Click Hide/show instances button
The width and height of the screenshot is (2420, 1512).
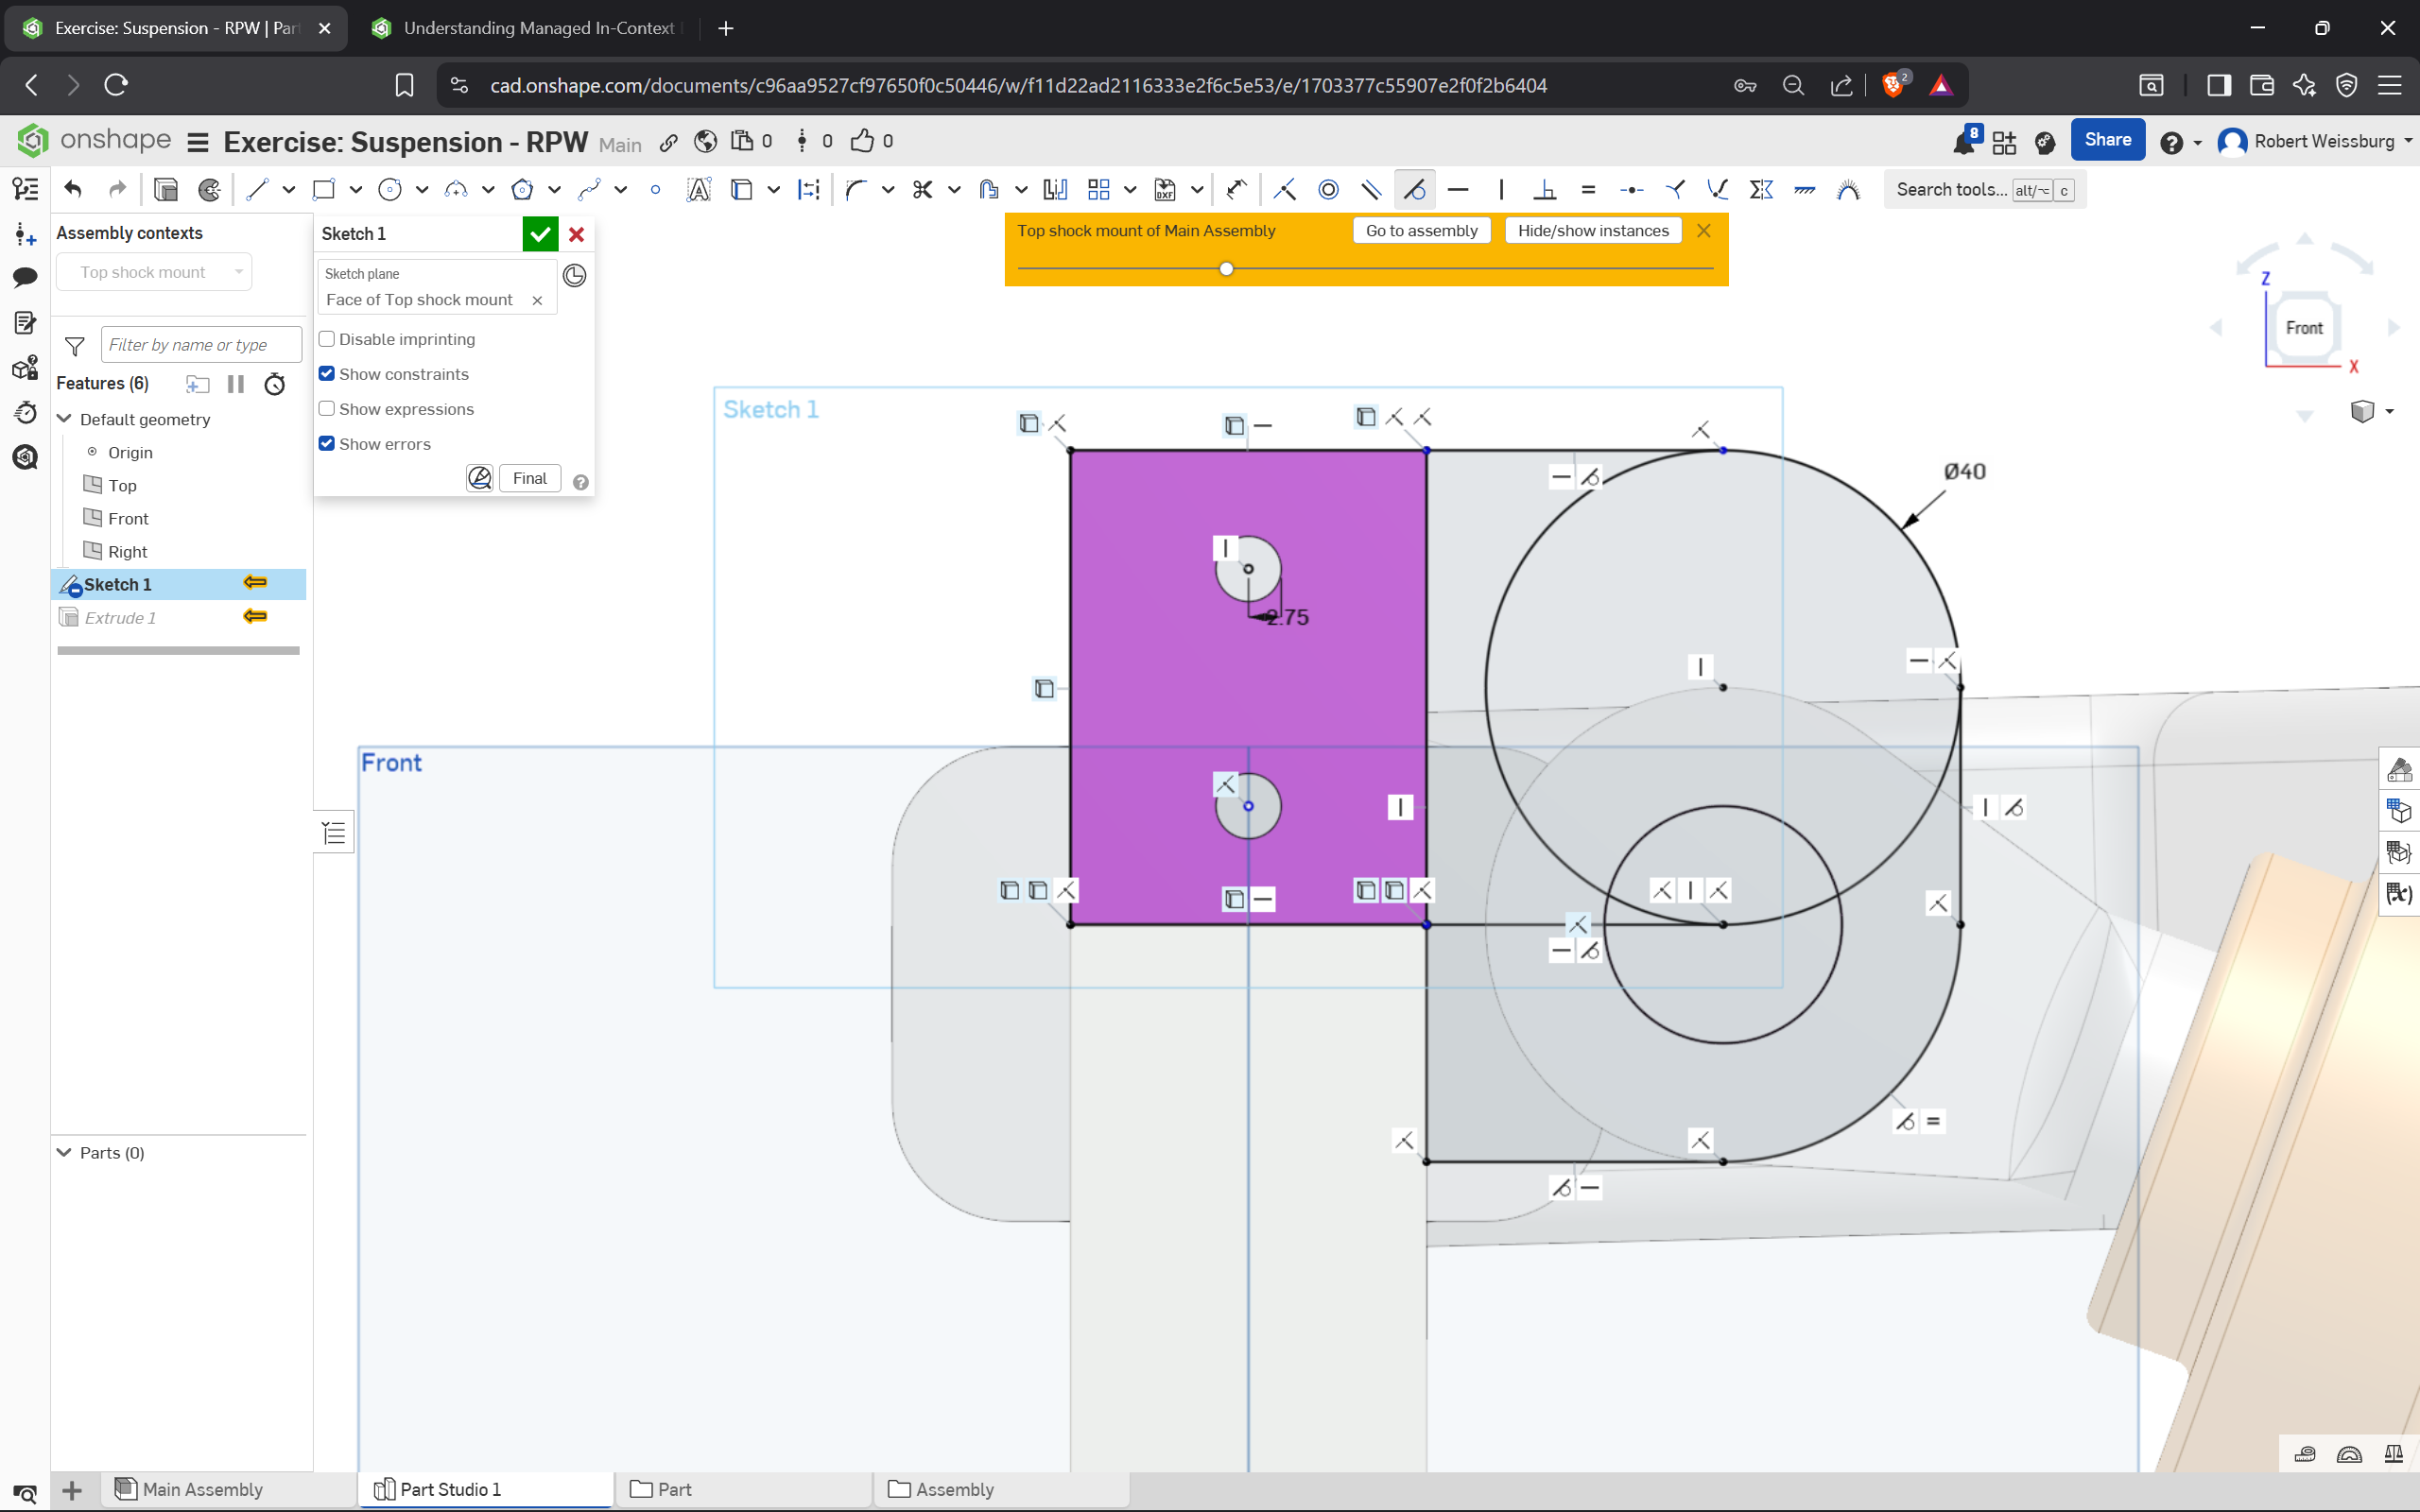coord(1592,231)
